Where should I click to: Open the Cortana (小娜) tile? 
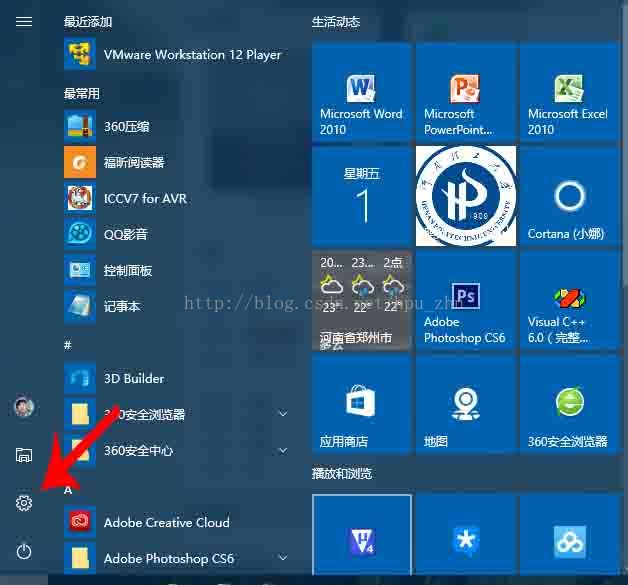click(570, 196)
